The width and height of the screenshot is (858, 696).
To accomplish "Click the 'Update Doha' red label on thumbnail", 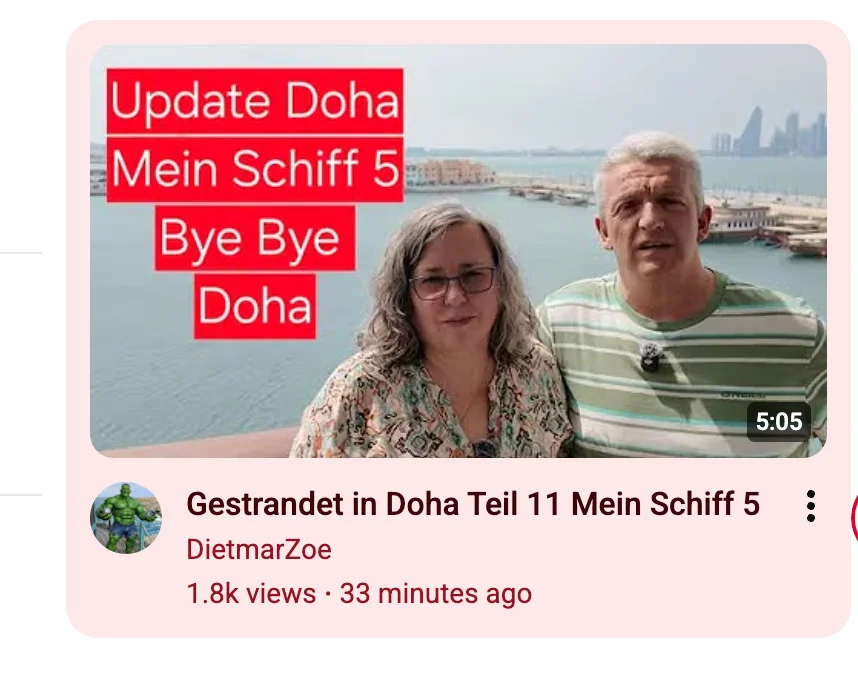I will [255, 101].
